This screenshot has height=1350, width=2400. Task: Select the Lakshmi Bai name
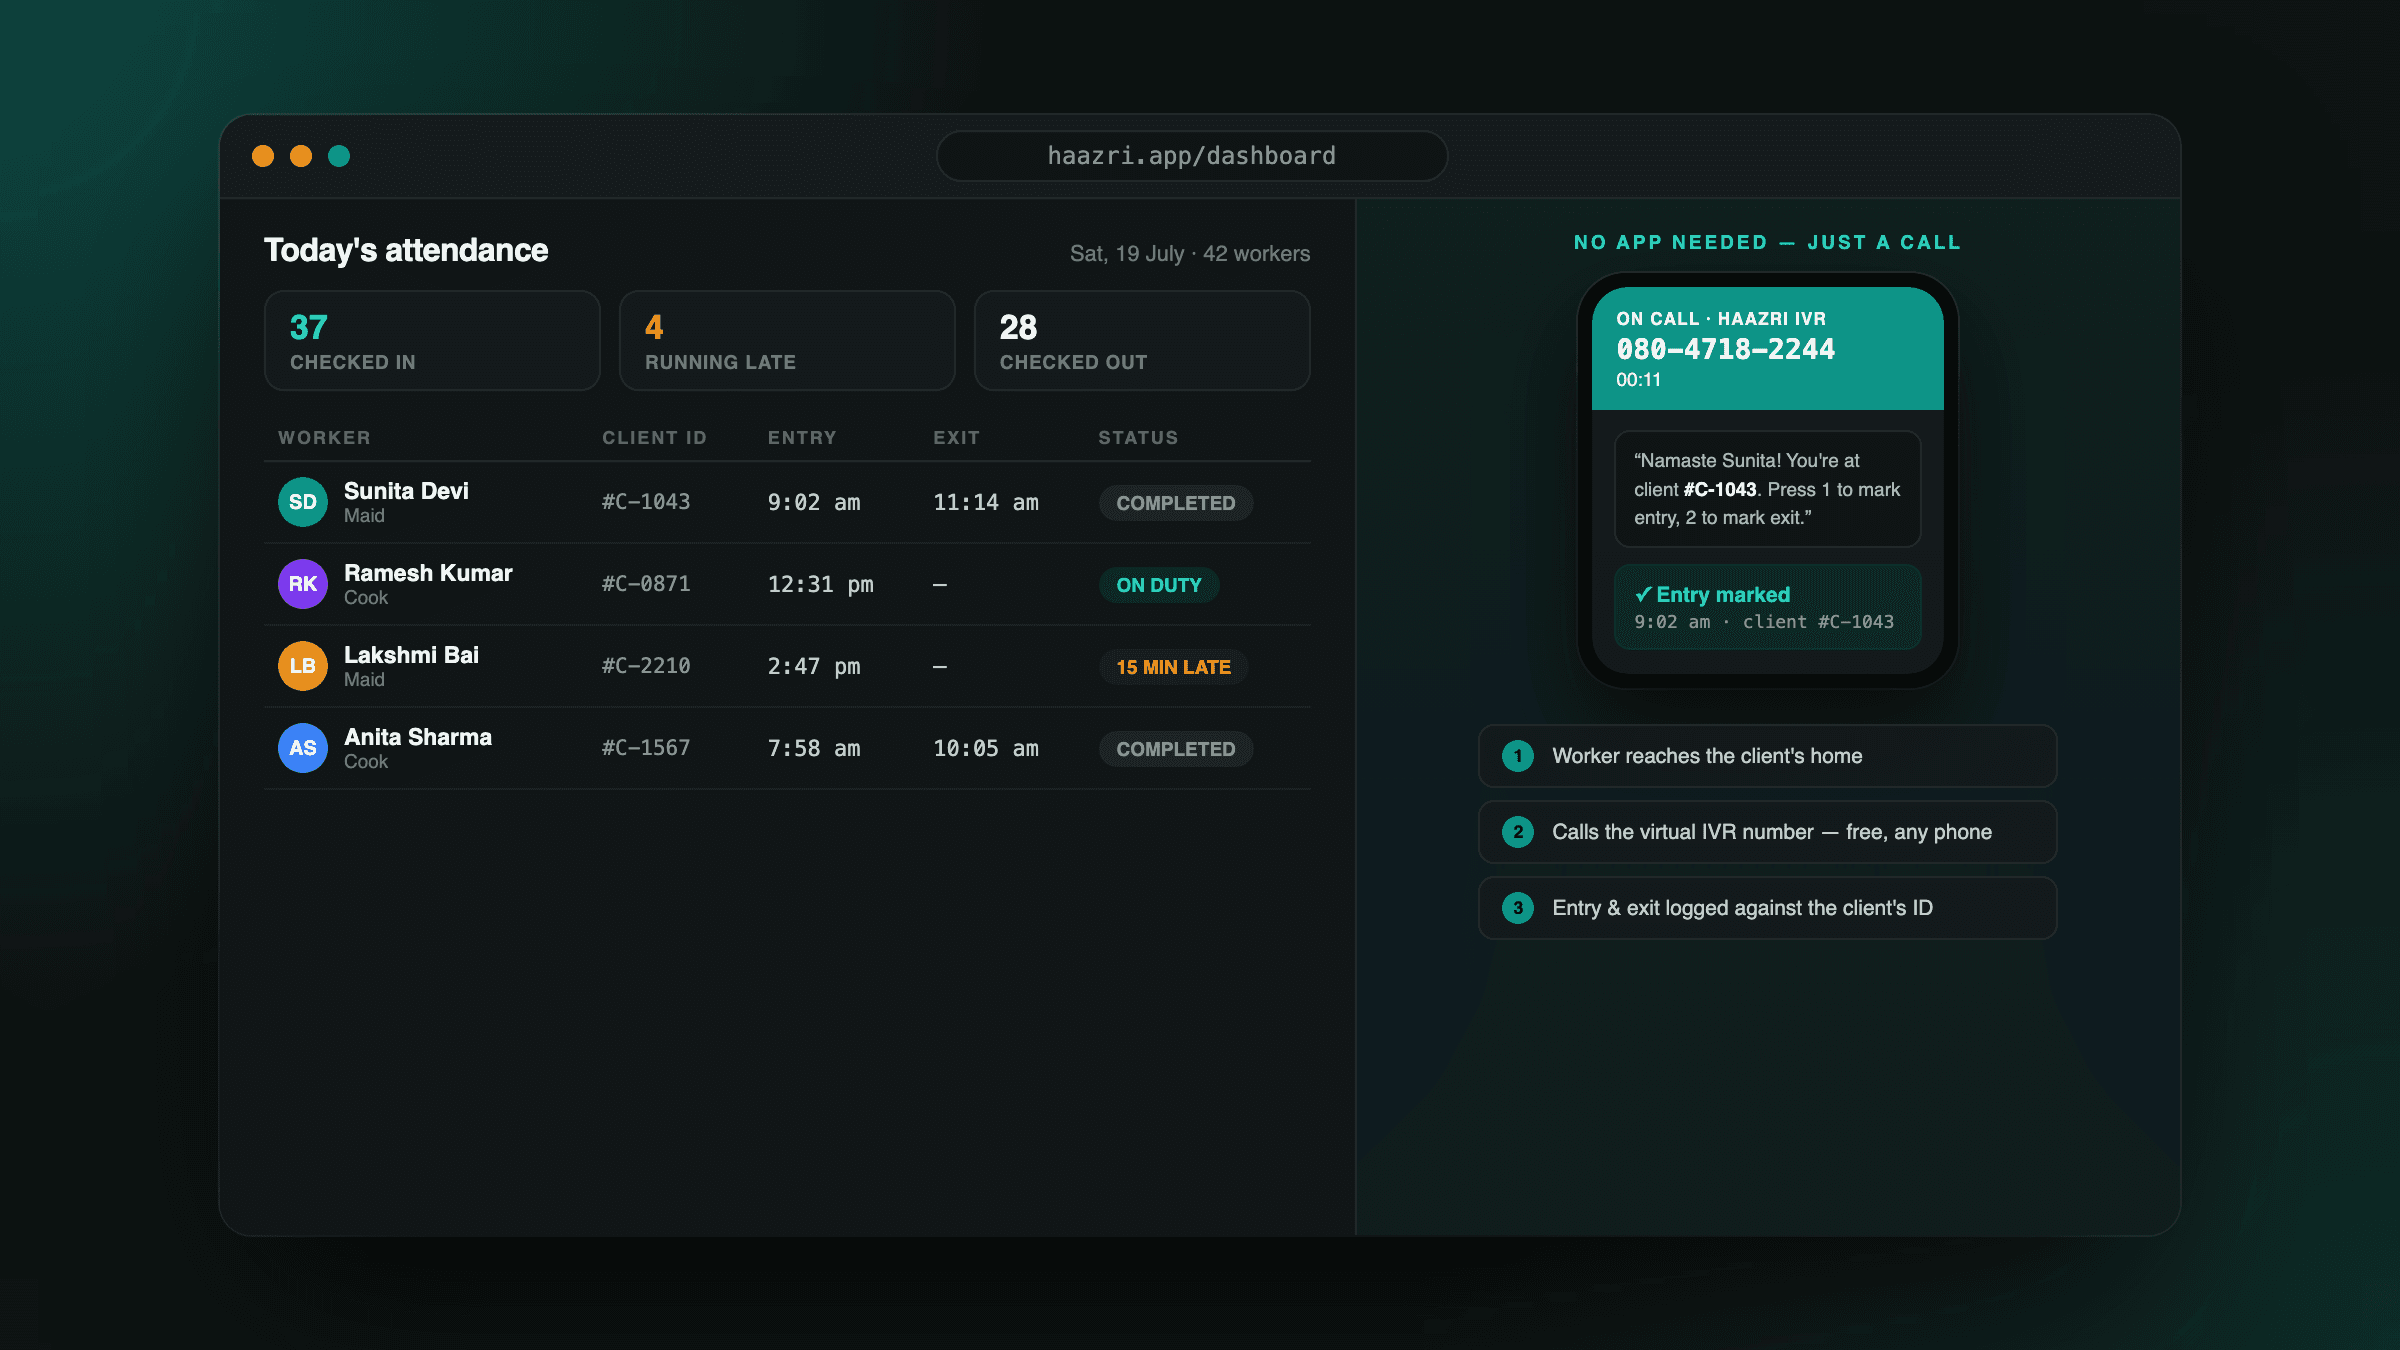pos(411,655)
